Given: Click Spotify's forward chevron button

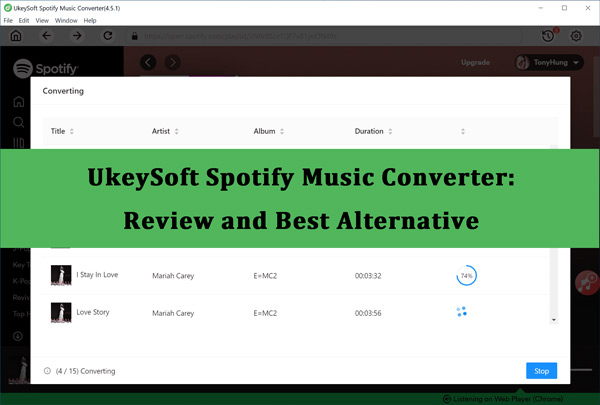Looking at the screenshot, I should point(173,62).
